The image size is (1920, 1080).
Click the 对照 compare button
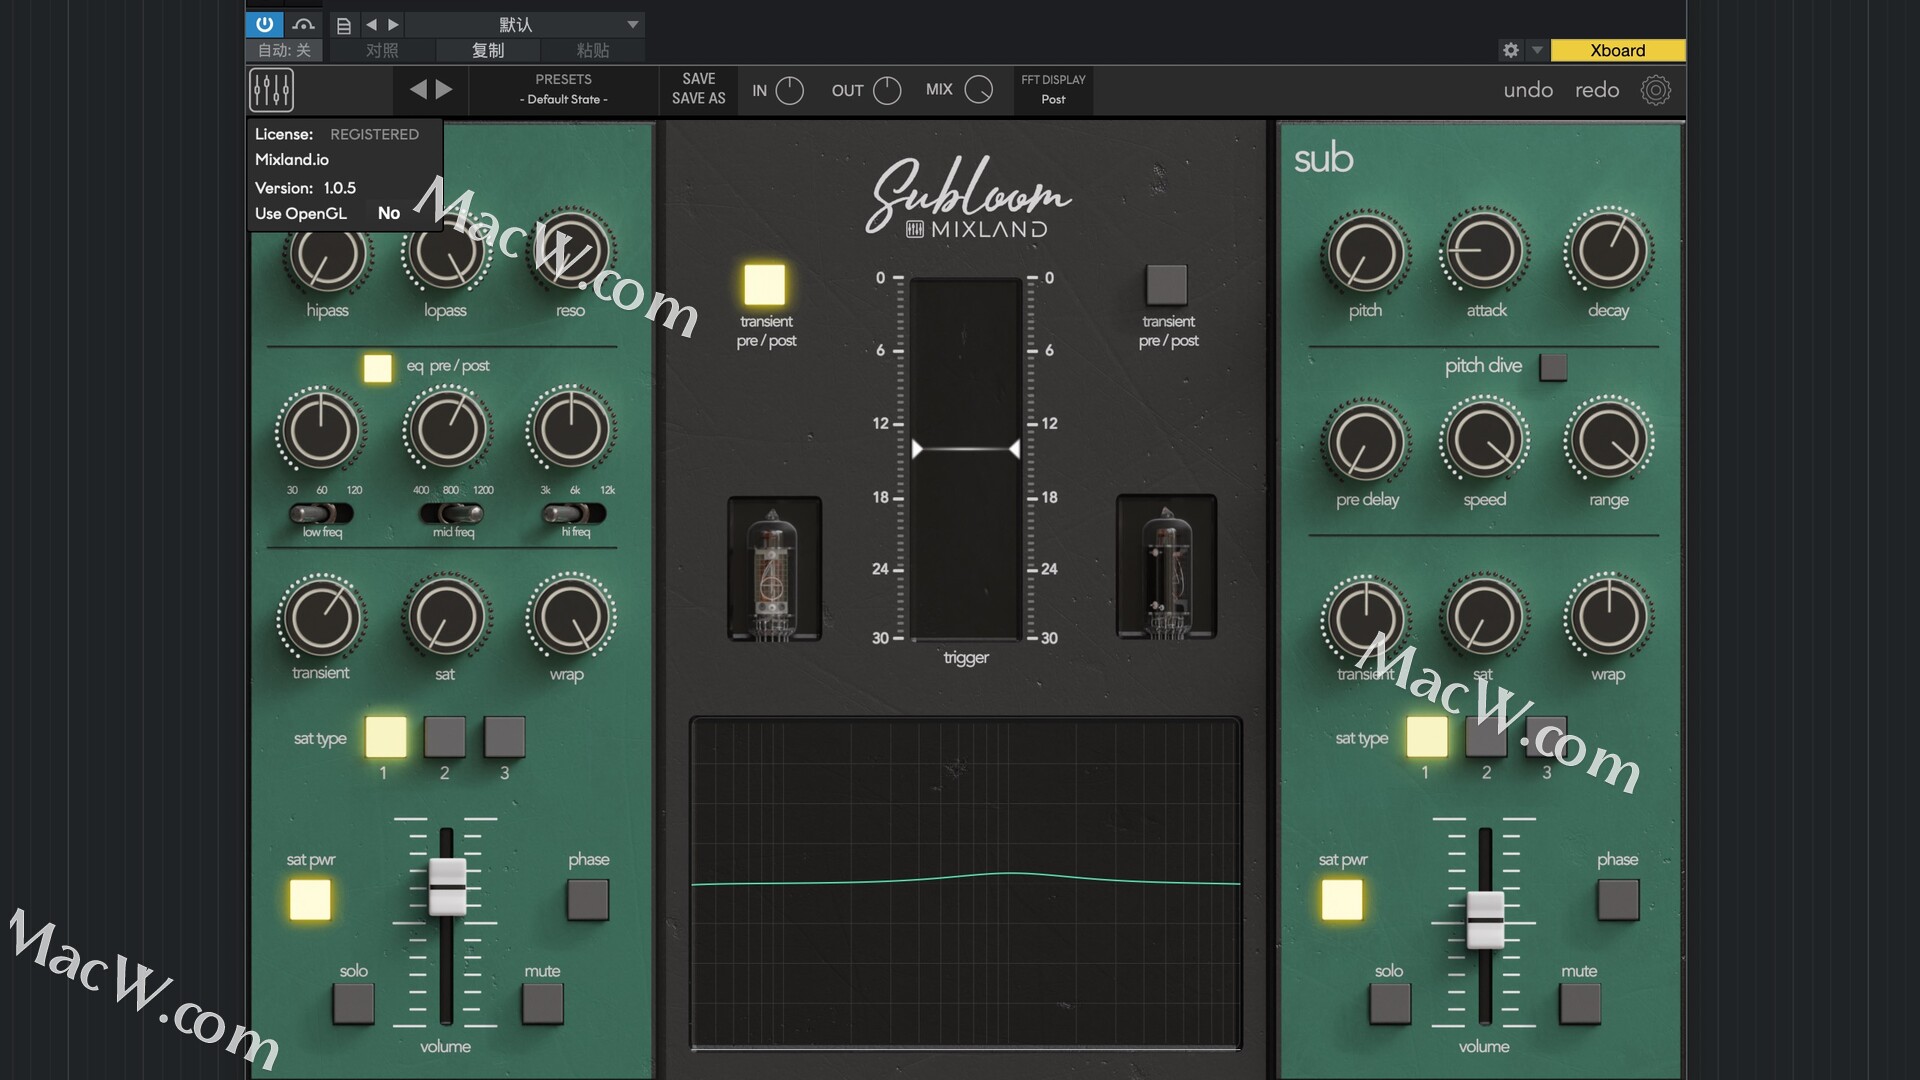[x=382, y=50]
